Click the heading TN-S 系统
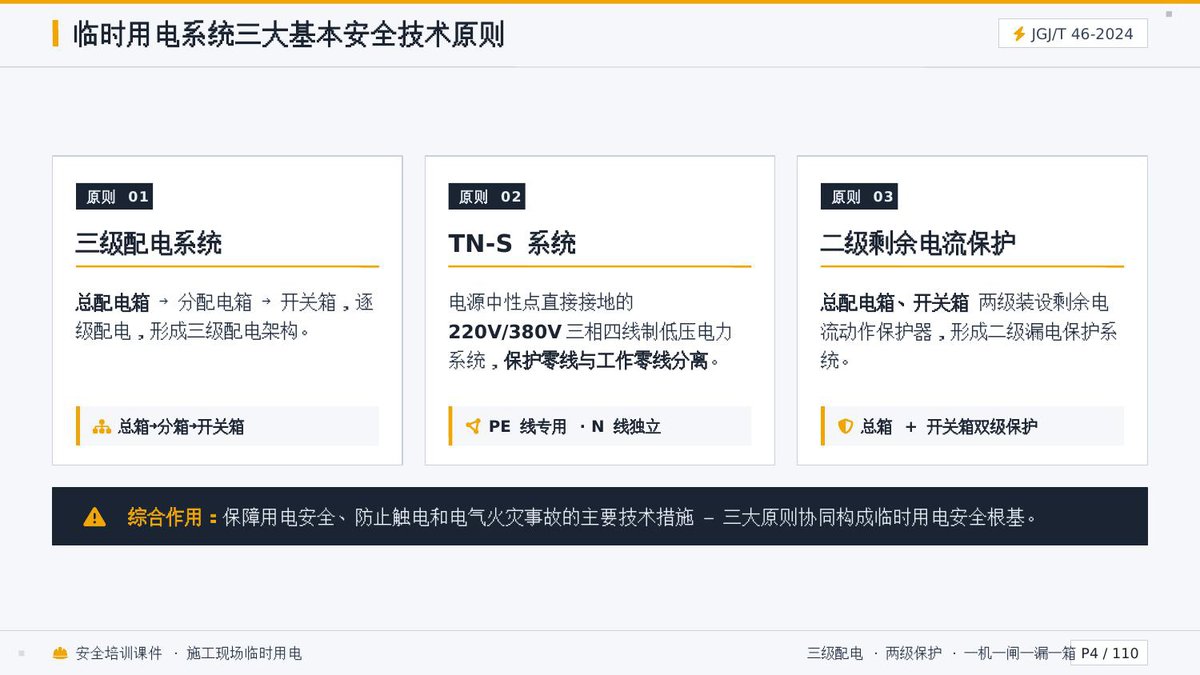This screenshot has width=1200, height=675. (512, 243)
